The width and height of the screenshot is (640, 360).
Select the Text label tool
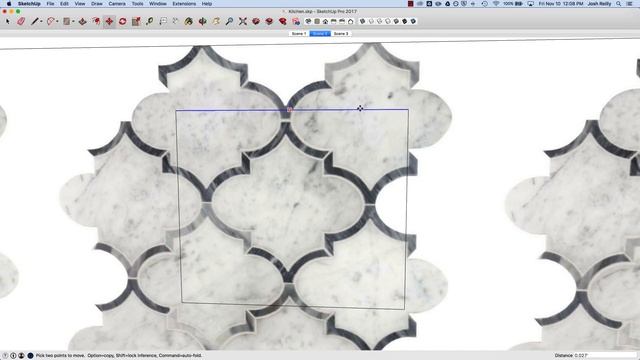163,21
